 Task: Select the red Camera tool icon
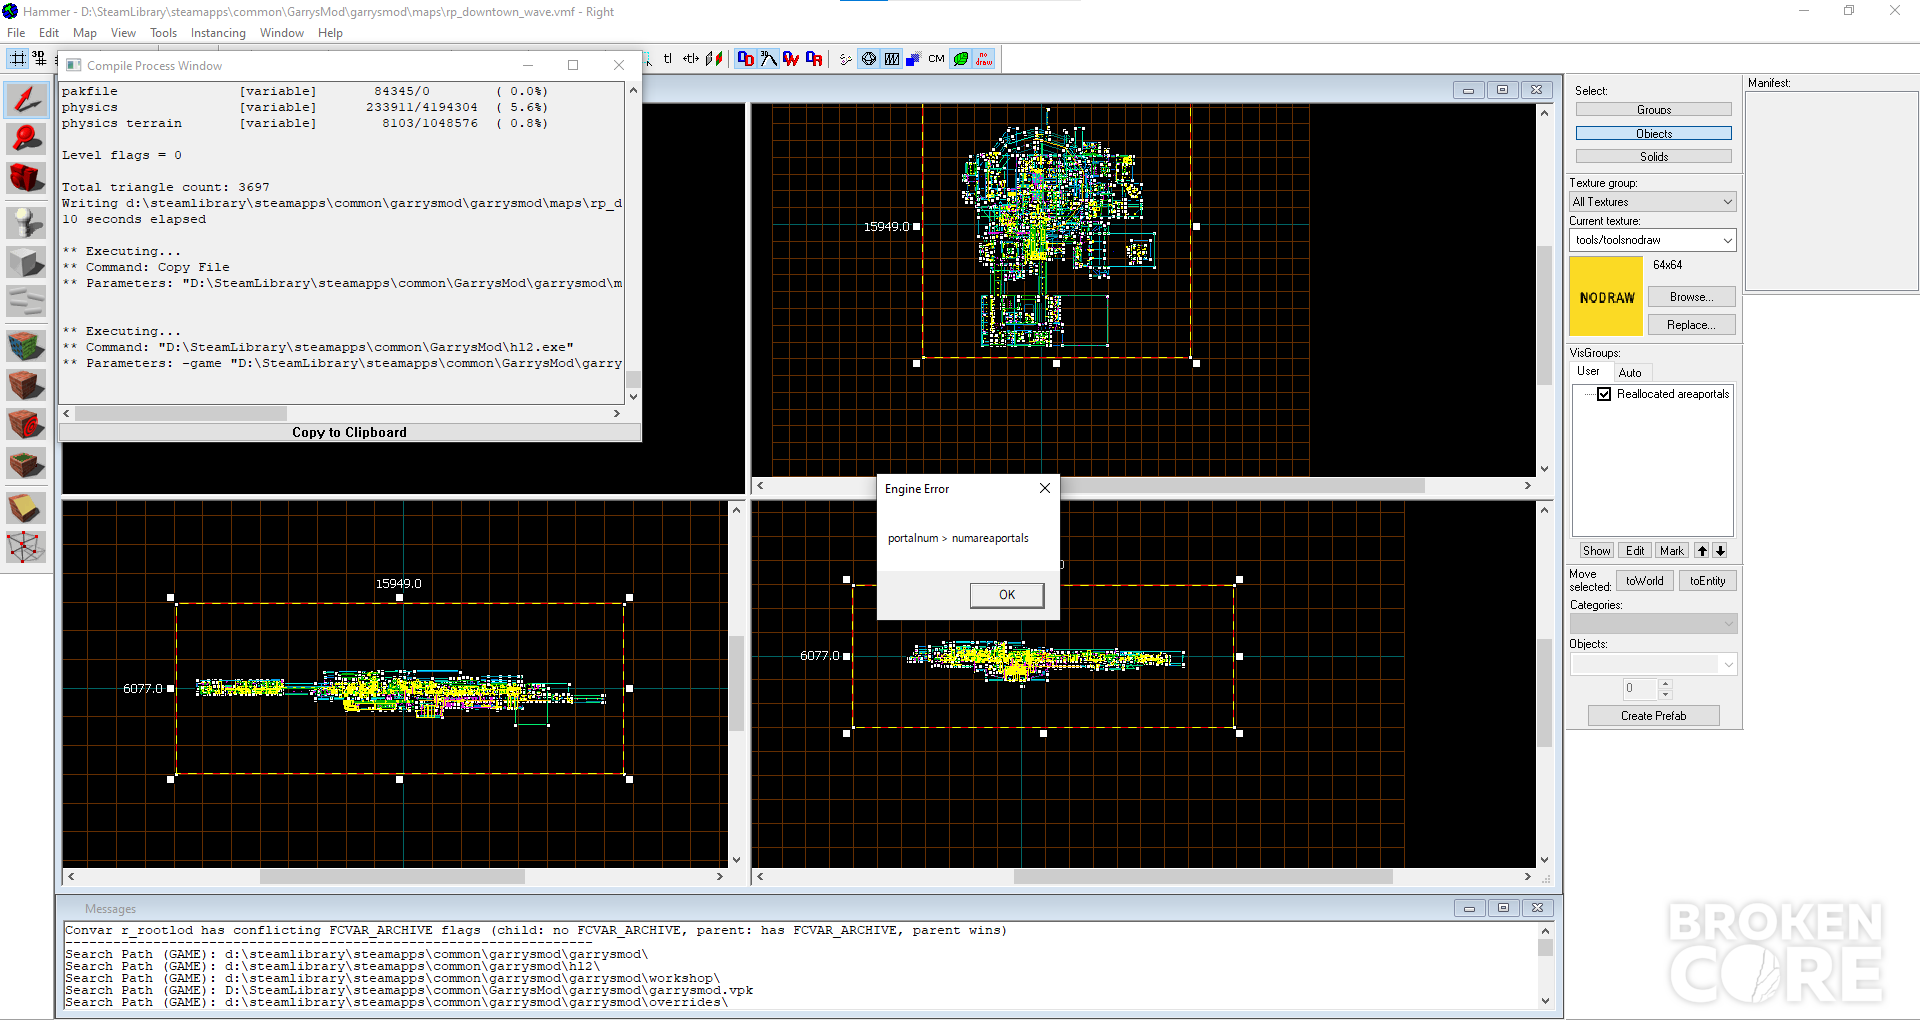(27, 179)
